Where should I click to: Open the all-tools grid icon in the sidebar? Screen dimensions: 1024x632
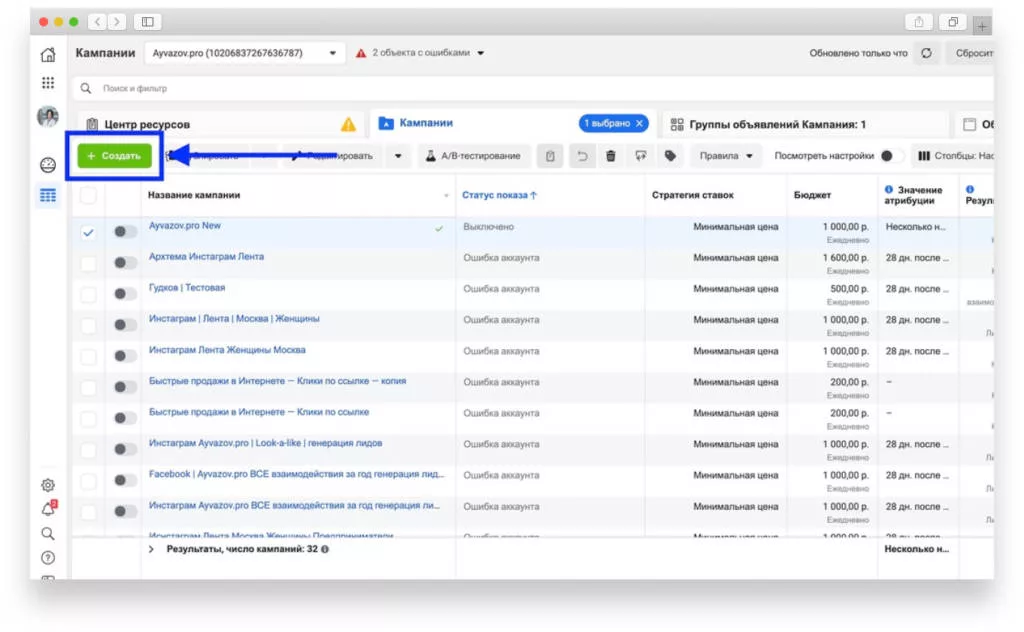click(x=48, y=83)
